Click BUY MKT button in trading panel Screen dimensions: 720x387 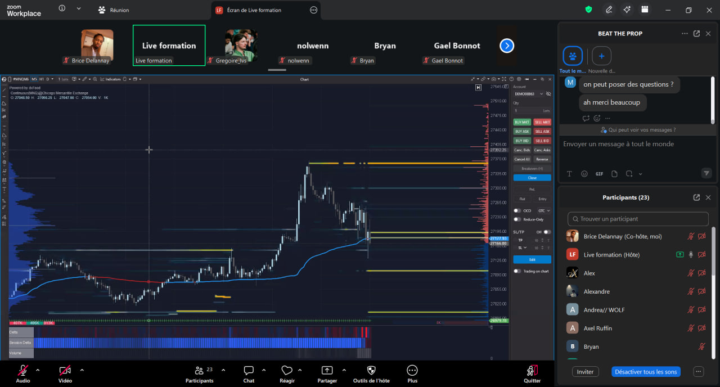click(522, 122)
